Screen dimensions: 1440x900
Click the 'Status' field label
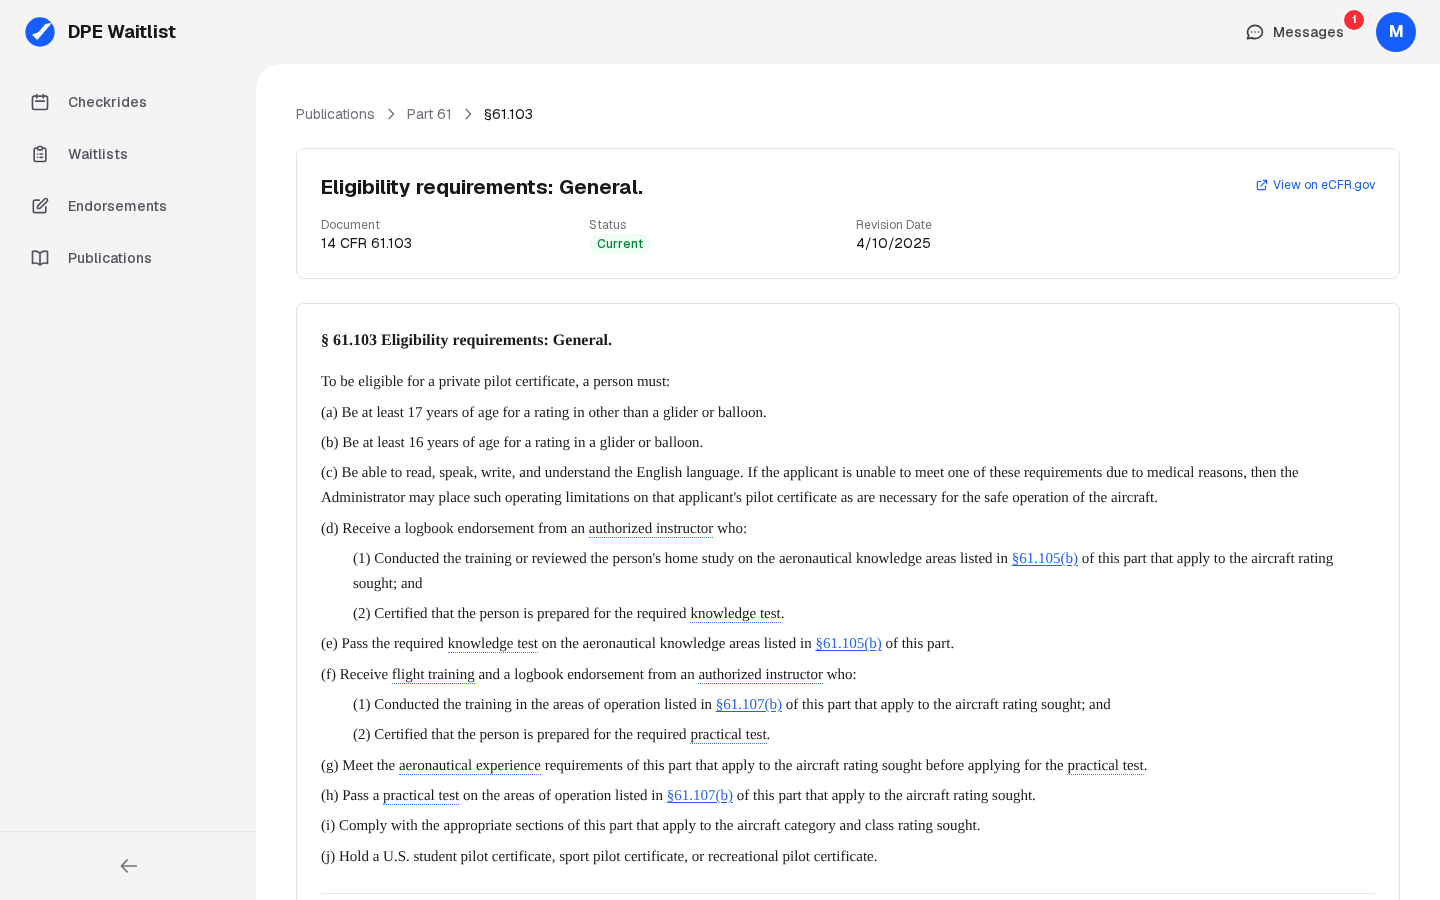[607, 225]
